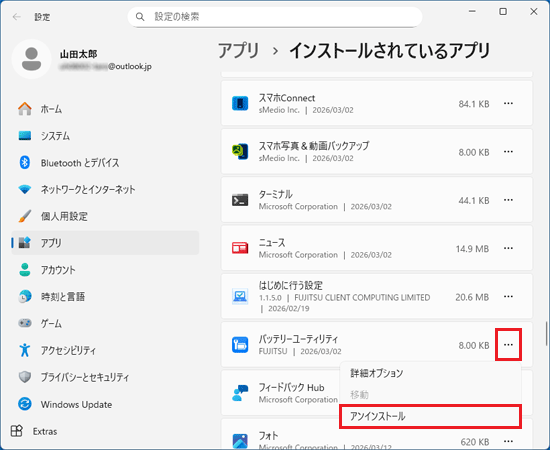
Task: Open more options for バッテリーユーティリティ
Action: click(508, 345)
